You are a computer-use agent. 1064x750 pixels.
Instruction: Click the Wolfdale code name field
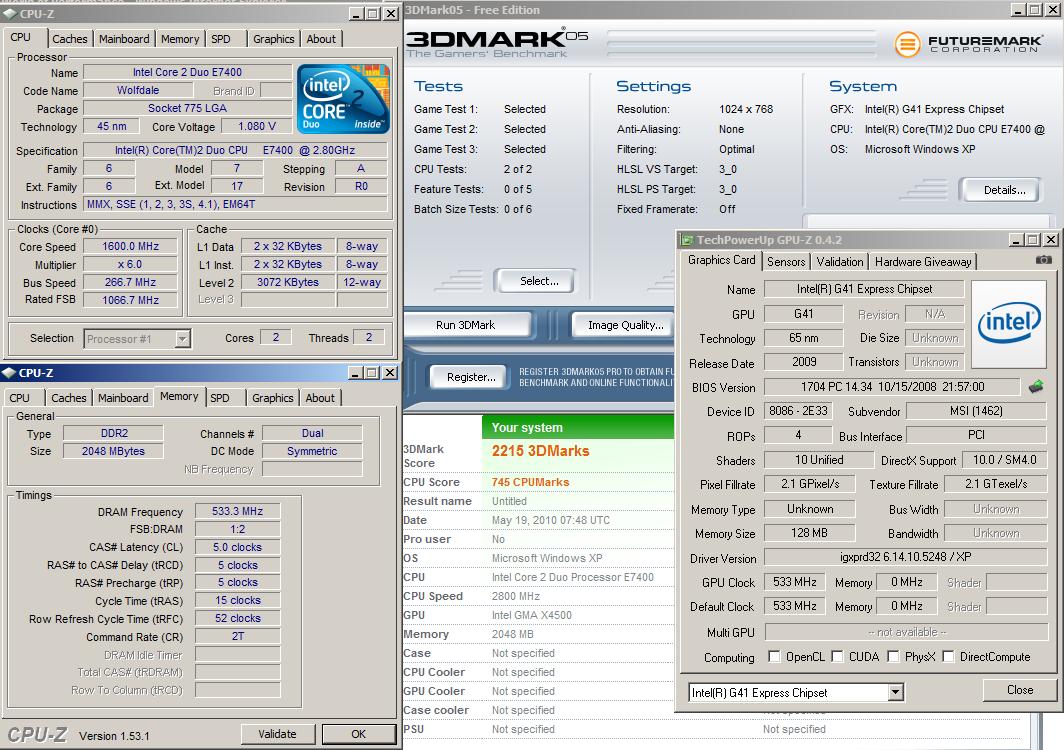click(x=138, y=90)
